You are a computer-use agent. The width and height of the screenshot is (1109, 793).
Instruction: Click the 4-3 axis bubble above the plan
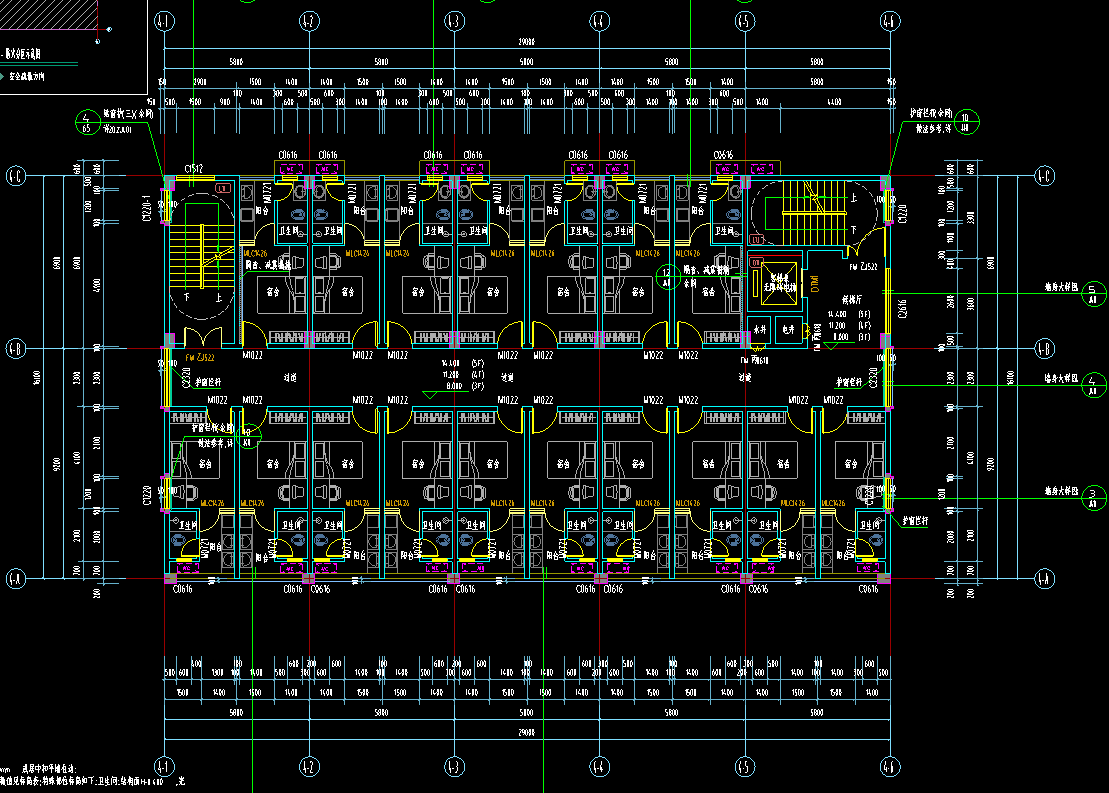(x=454, y=20)
